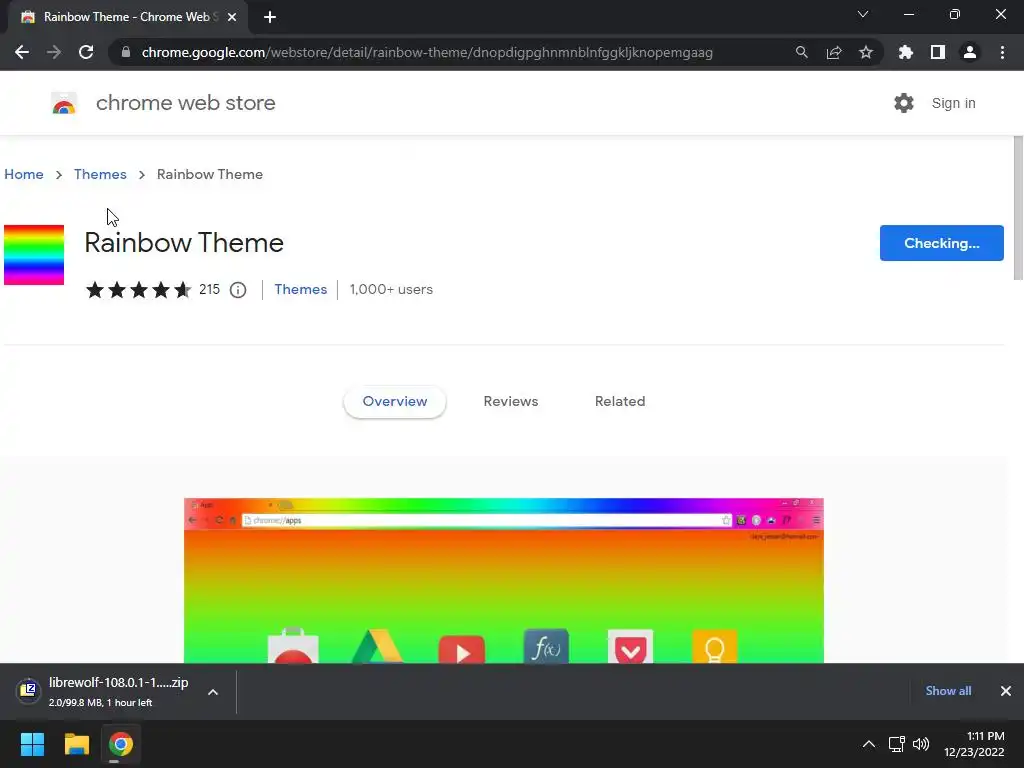Click Chrome icon in taskbar
The image size is (1024, 768).
[121, 744]
